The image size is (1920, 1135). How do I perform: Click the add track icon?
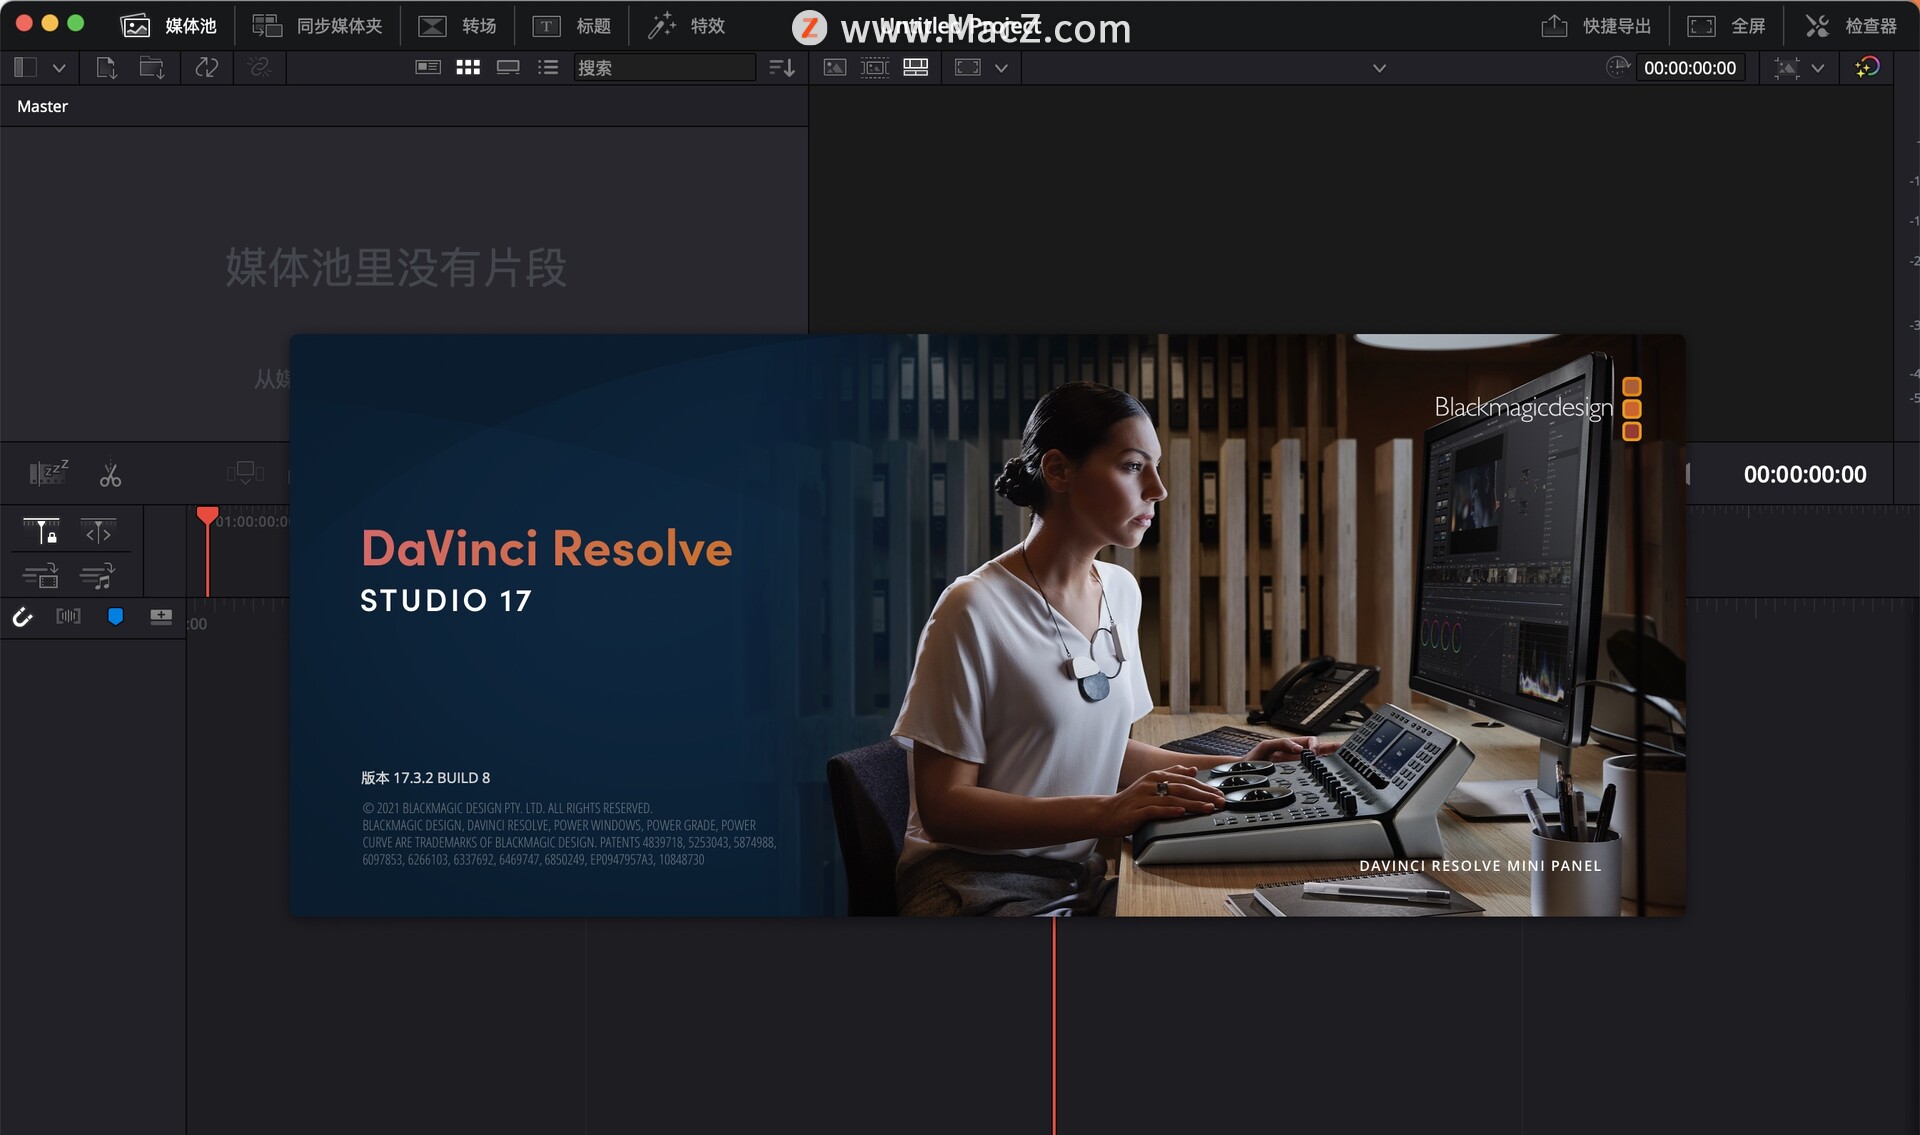point(161,616)
